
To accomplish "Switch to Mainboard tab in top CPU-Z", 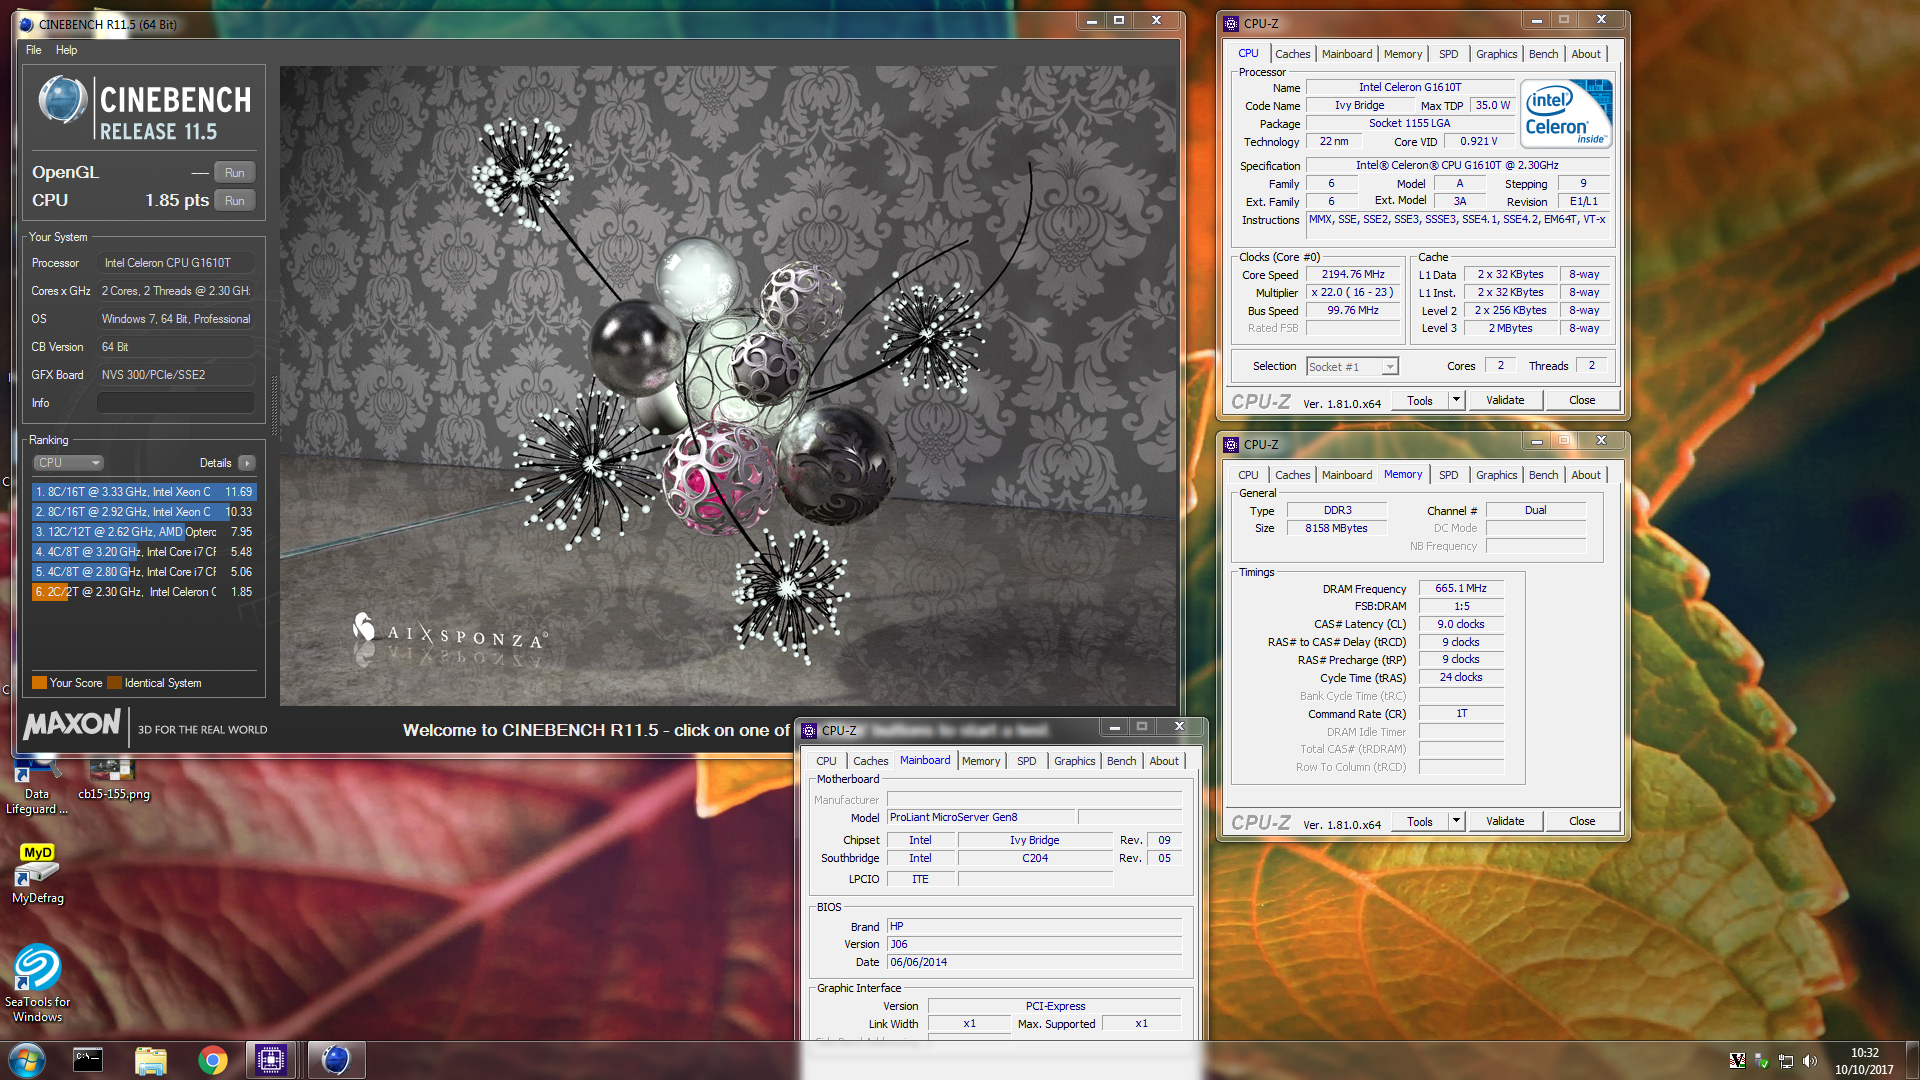I will pos(1346,54).
